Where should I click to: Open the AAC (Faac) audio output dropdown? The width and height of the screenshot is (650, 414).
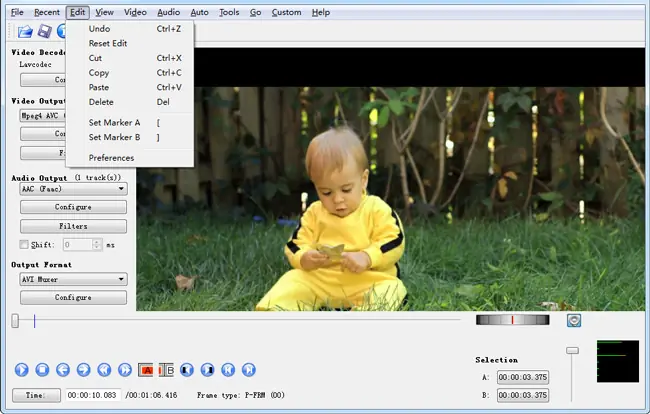pyautogui.click(x=73, y=189)
